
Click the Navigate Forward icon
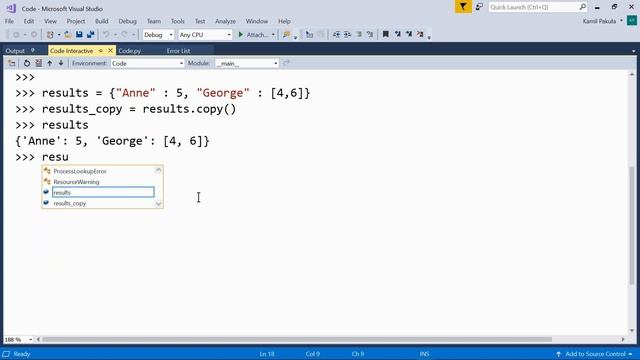[34, 35]
